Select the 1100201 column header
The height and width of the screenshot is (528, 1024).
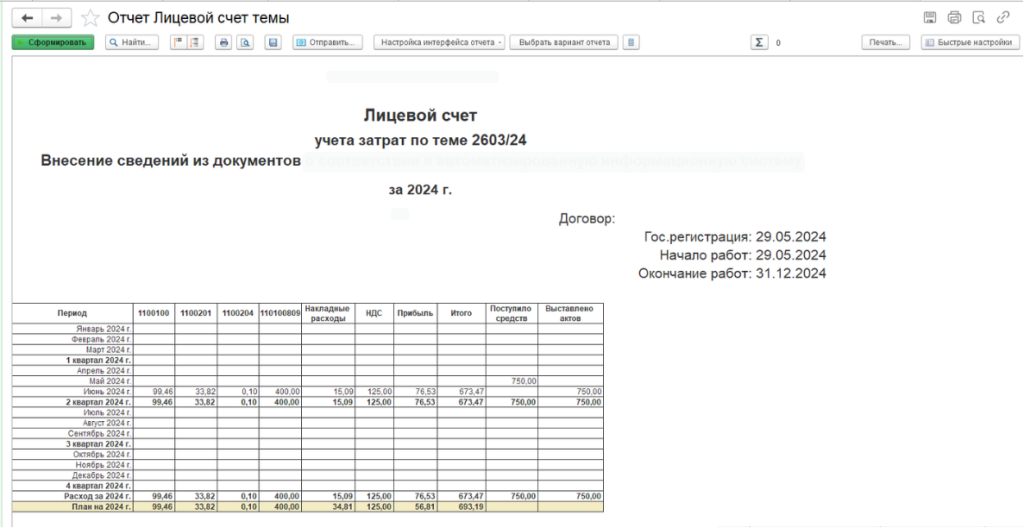tap(196, 314)
